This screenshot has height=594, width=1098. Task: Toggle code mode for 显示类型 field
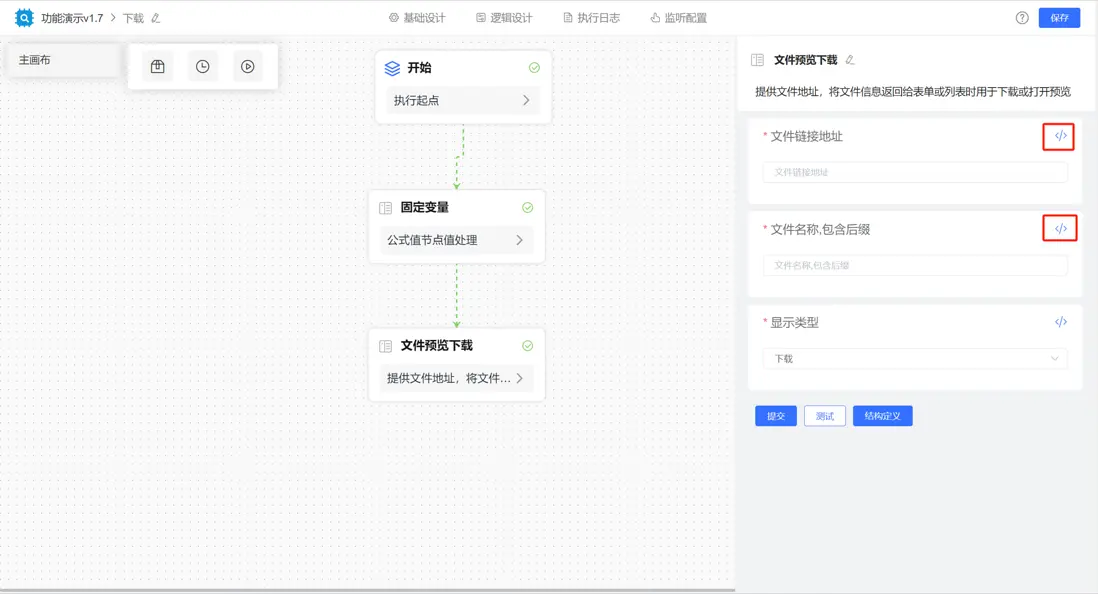click(x=1061, y=322)
